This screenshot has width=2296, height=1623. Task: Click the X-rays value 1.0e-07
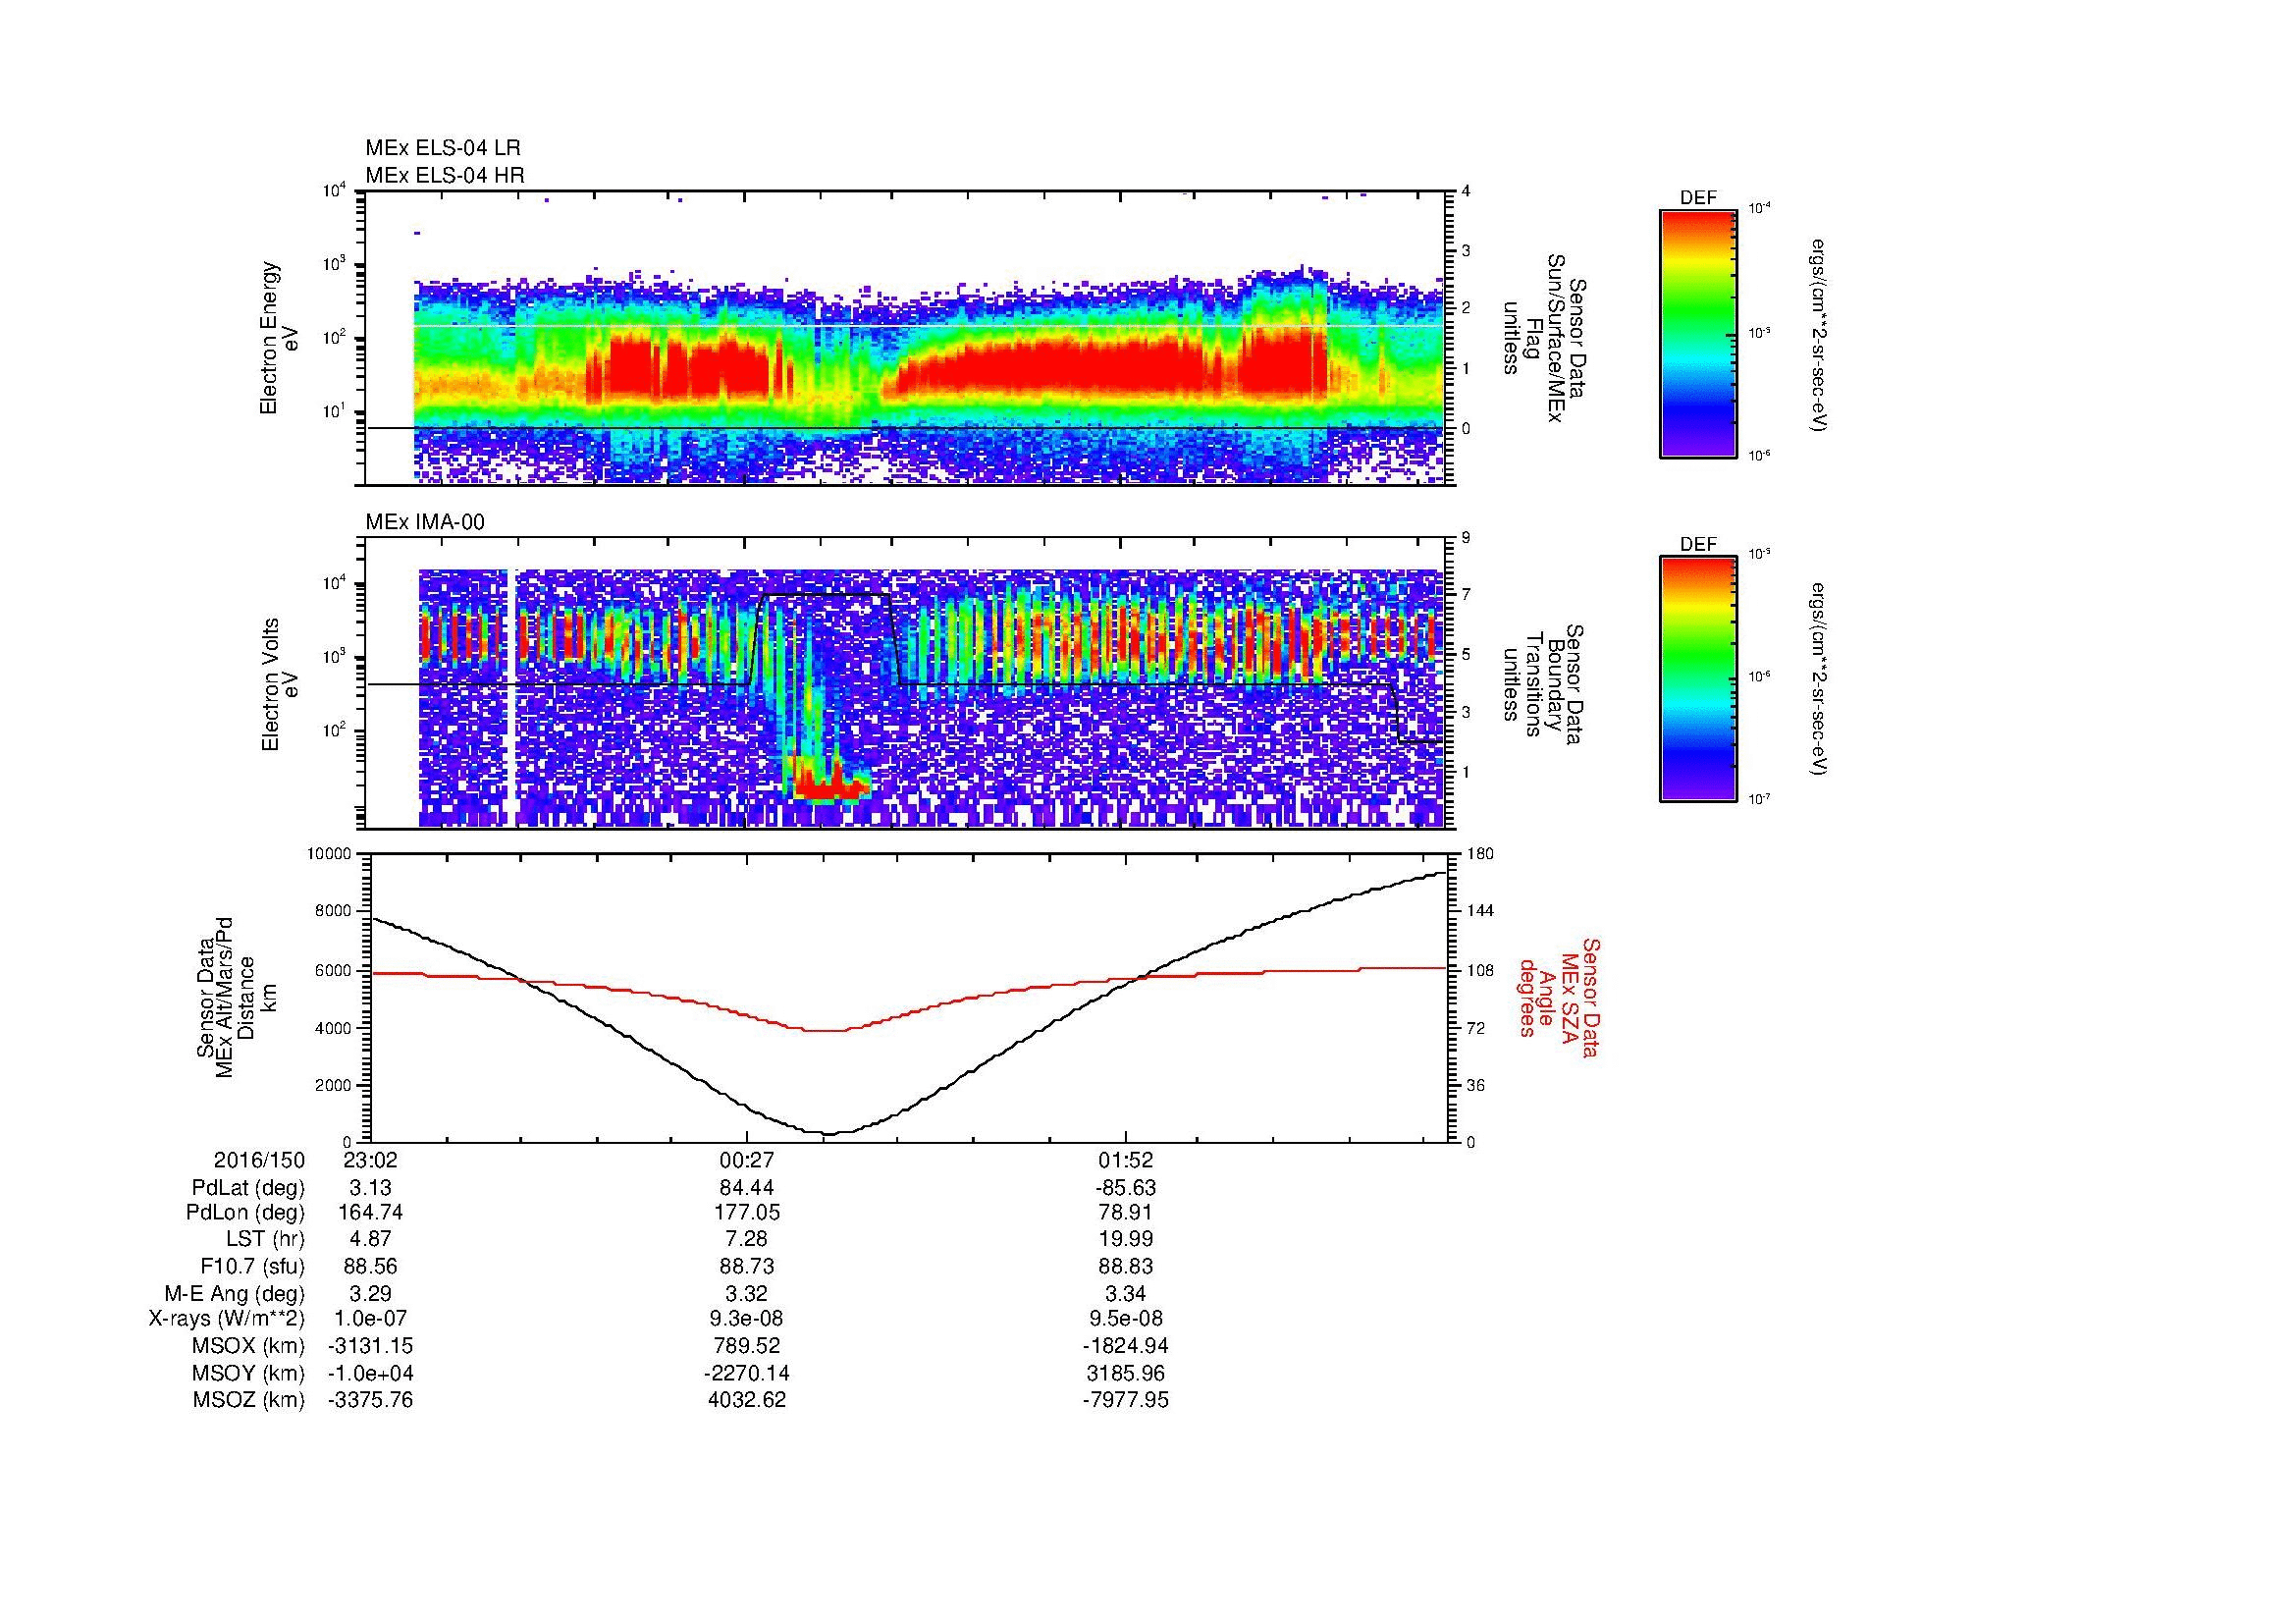click(370, 1319)
